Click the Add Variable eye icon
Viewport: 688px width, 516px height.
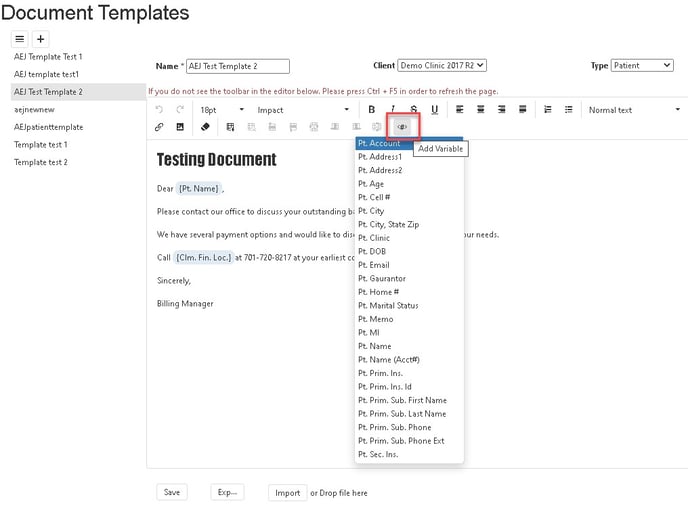(x=402, y=127)
